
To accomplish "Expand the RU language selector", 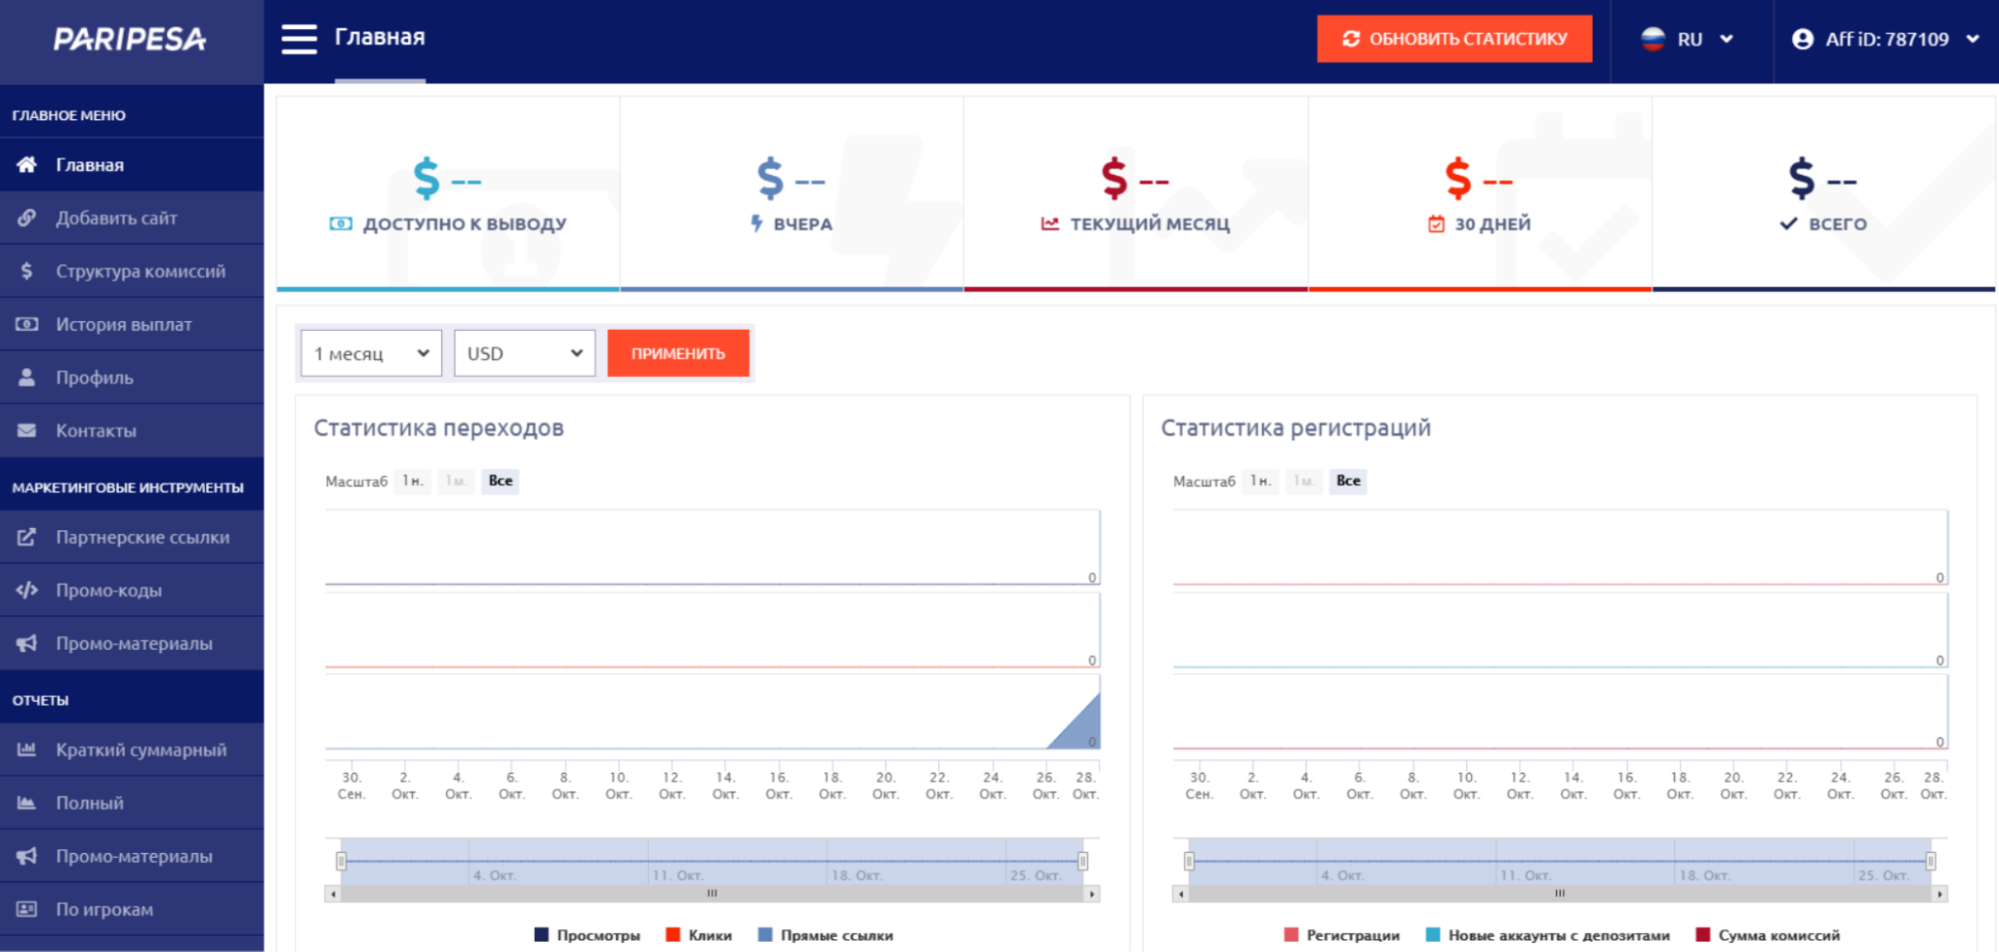I will pyautogui.click(x=1688, y=40).
